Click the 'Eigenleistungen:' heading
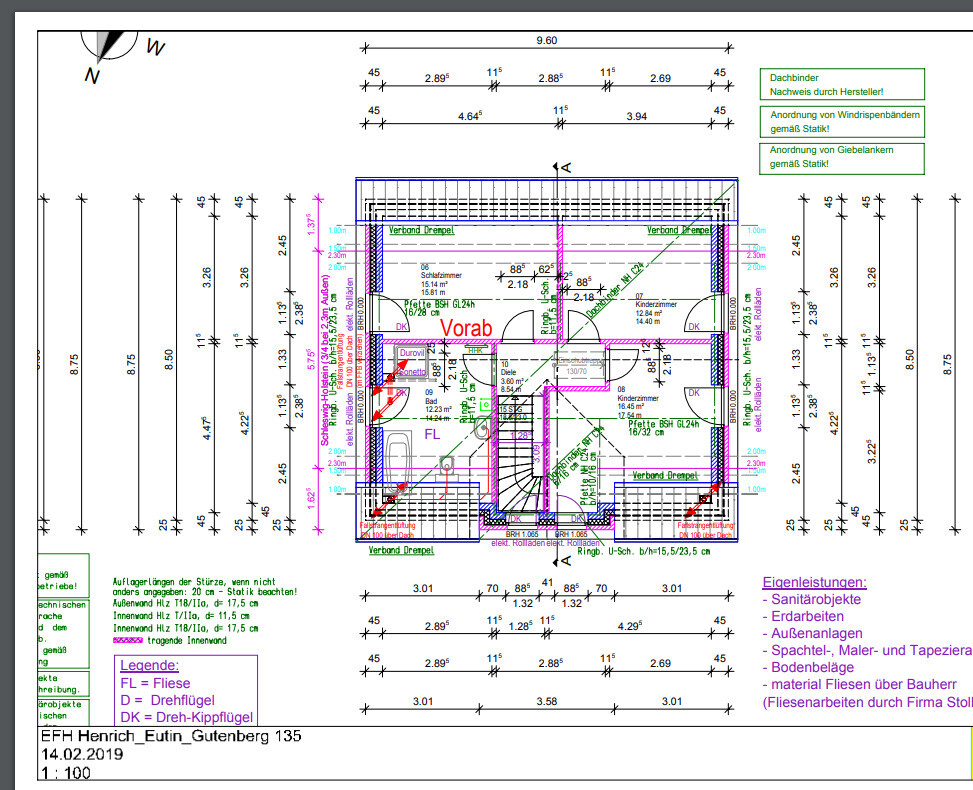973x790 pixels. click(814, 582)
